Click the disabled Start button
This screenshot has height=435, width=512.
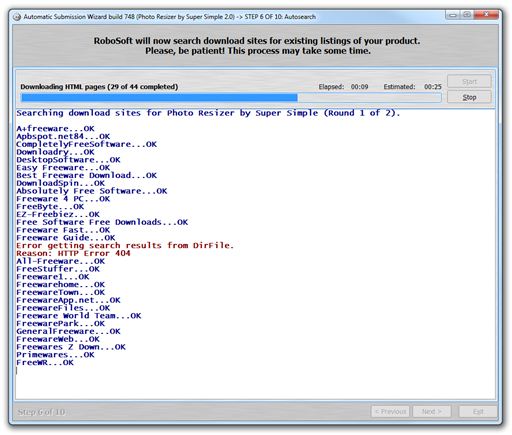(x=469, y=81)
